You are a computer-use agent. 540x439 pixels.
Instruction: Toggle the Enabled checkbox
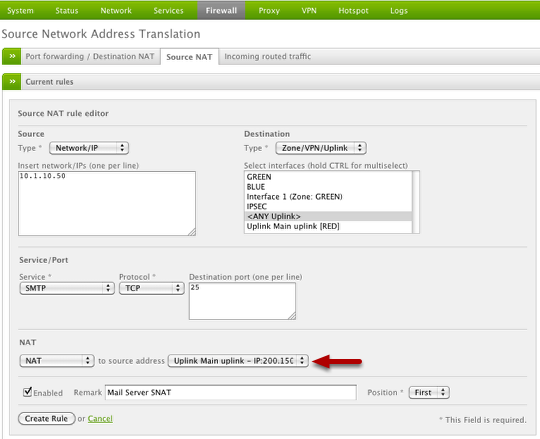(28, 392)
